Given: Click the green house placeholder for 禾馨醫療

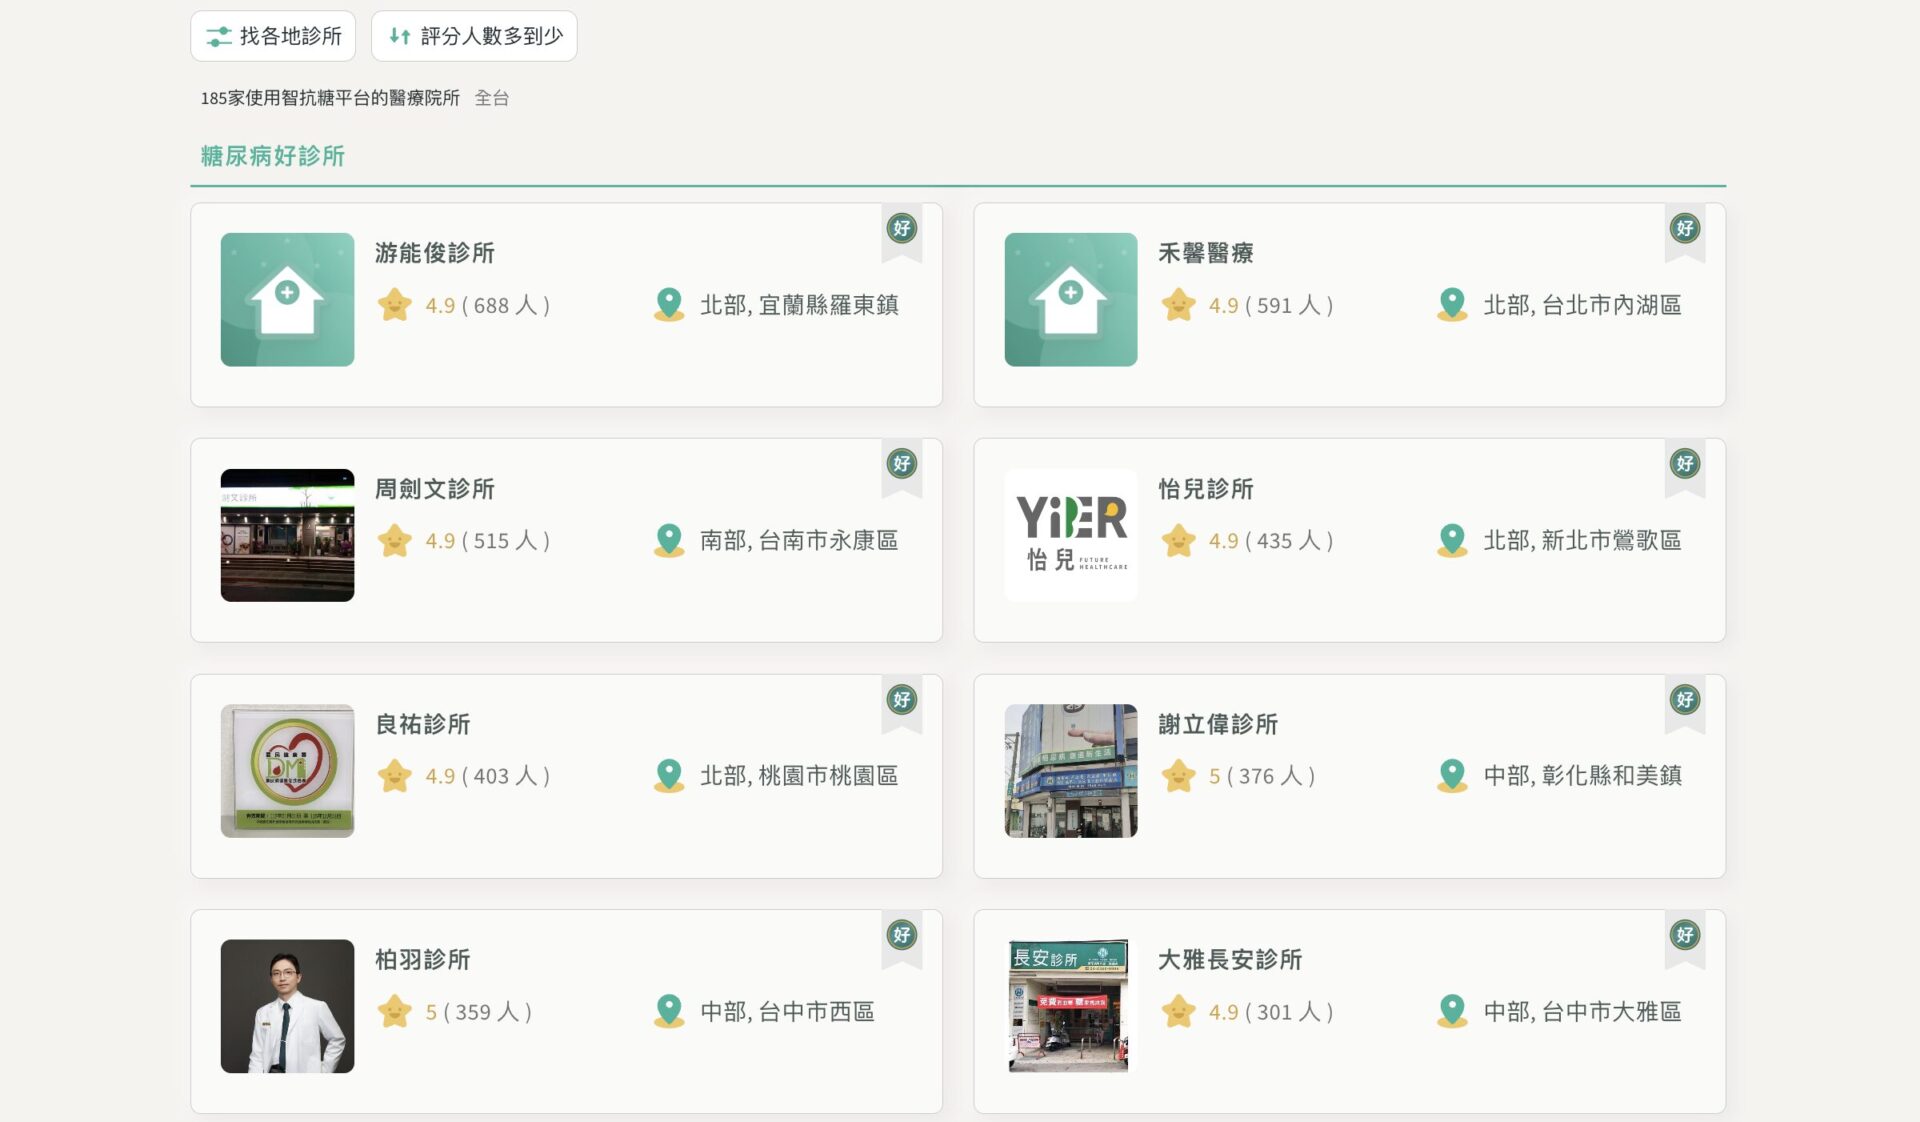Looking at the screenshot, I should click(x=1070, y=299).
